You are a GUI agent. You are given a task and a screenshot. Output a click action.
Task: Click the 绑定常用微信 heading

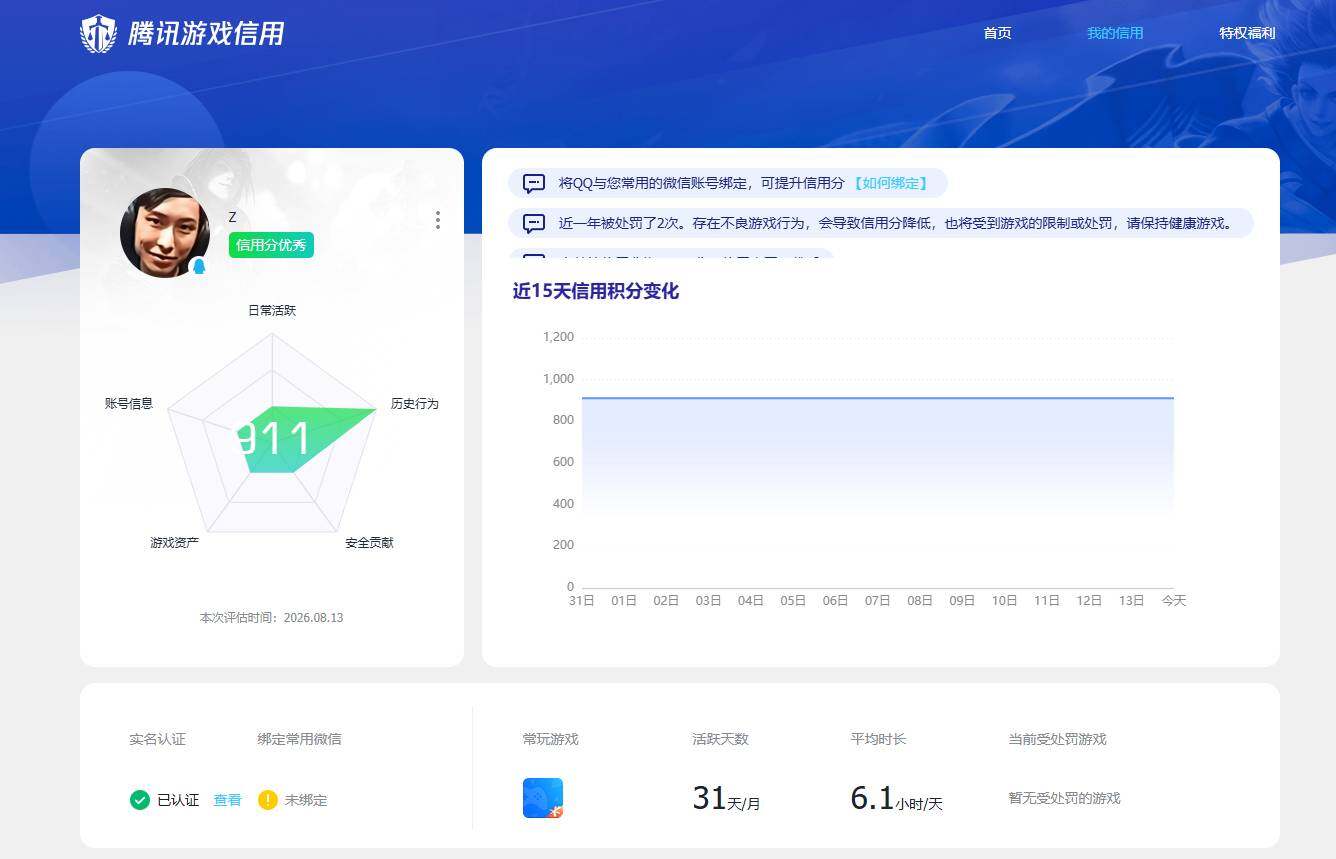[299, 739]
